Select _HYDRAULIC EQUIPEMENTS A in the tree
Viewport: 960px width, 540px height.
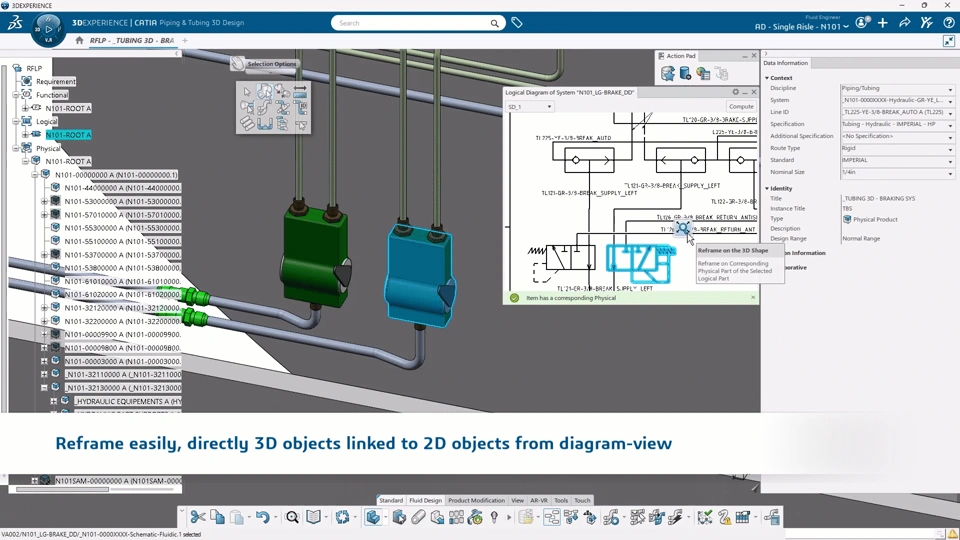point(128,401)
